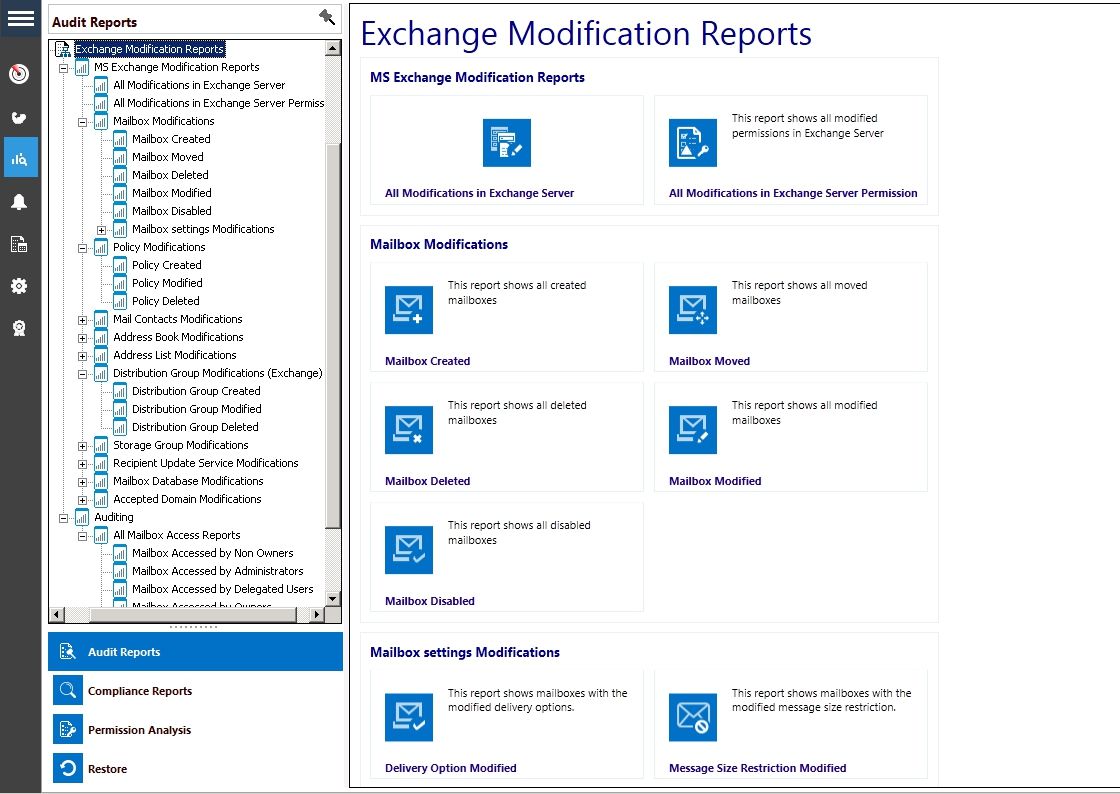1120x794 pixels.
Task: Switch to the Compliance Reports section
Action: coord(195,690)
